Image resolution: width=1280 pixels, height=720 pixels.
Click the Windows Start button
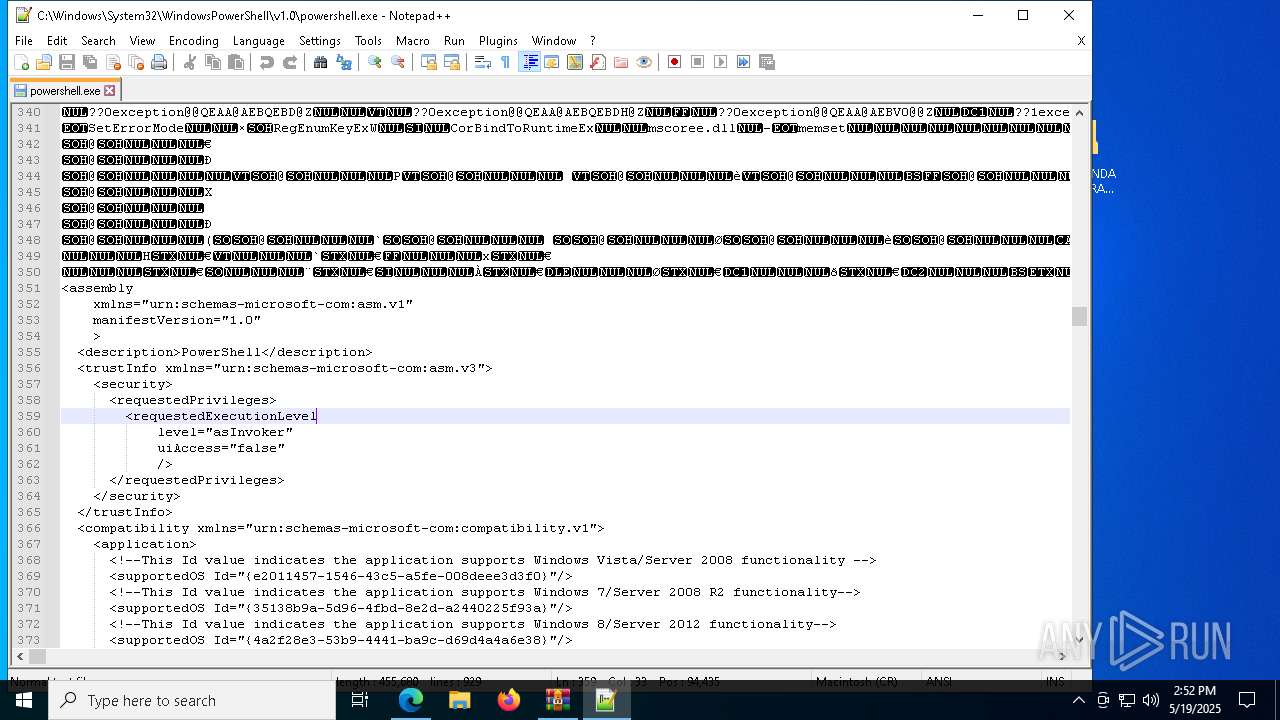[x=24, y=700]
